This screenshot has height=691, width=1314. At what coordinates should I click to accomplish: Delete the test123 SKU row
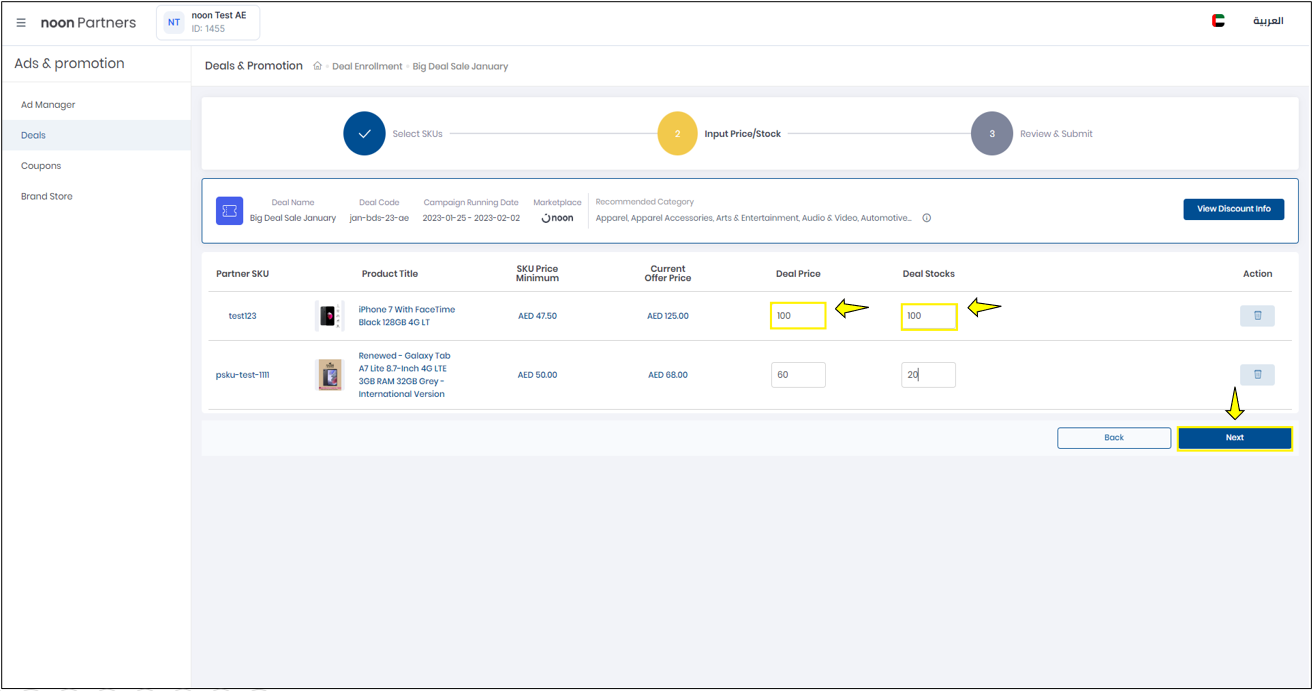coord(1257,316)
